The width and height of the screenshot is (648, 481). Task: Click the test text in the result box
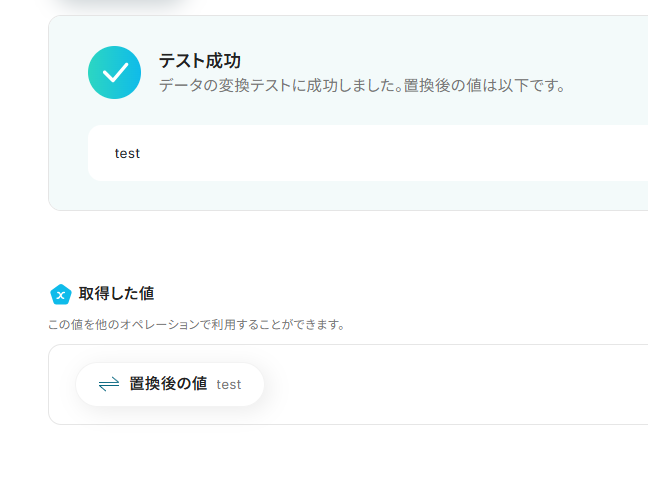point(127,154)
